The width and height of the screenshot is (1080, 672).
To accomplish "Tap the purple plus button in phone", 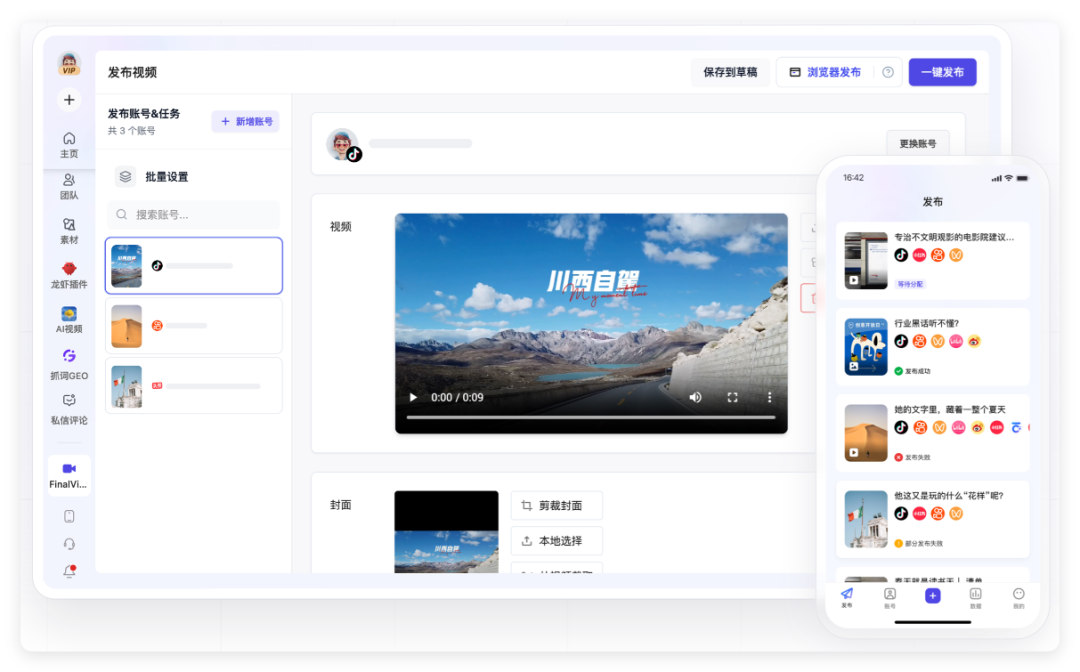I will click(x=933, y=596).
